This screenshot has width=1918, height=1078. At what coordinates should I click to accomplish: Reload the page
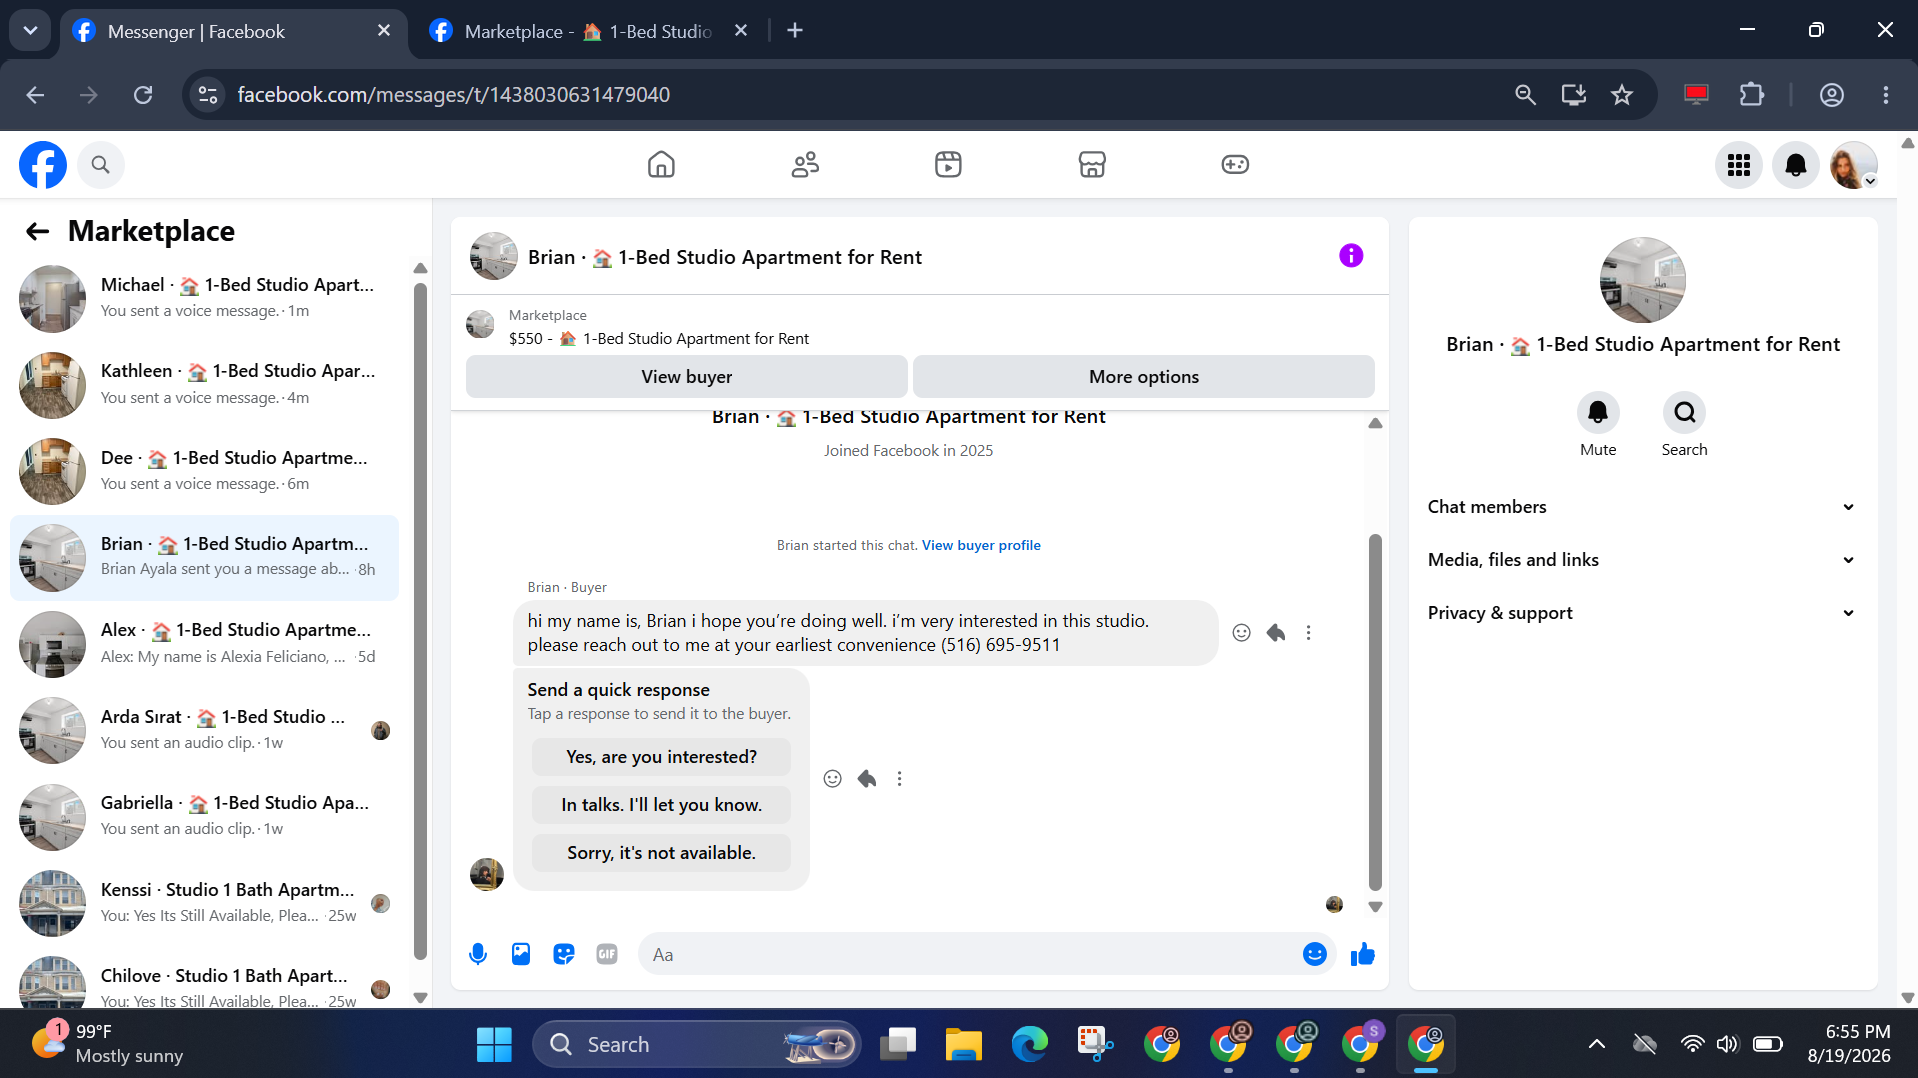pos(143,95)
